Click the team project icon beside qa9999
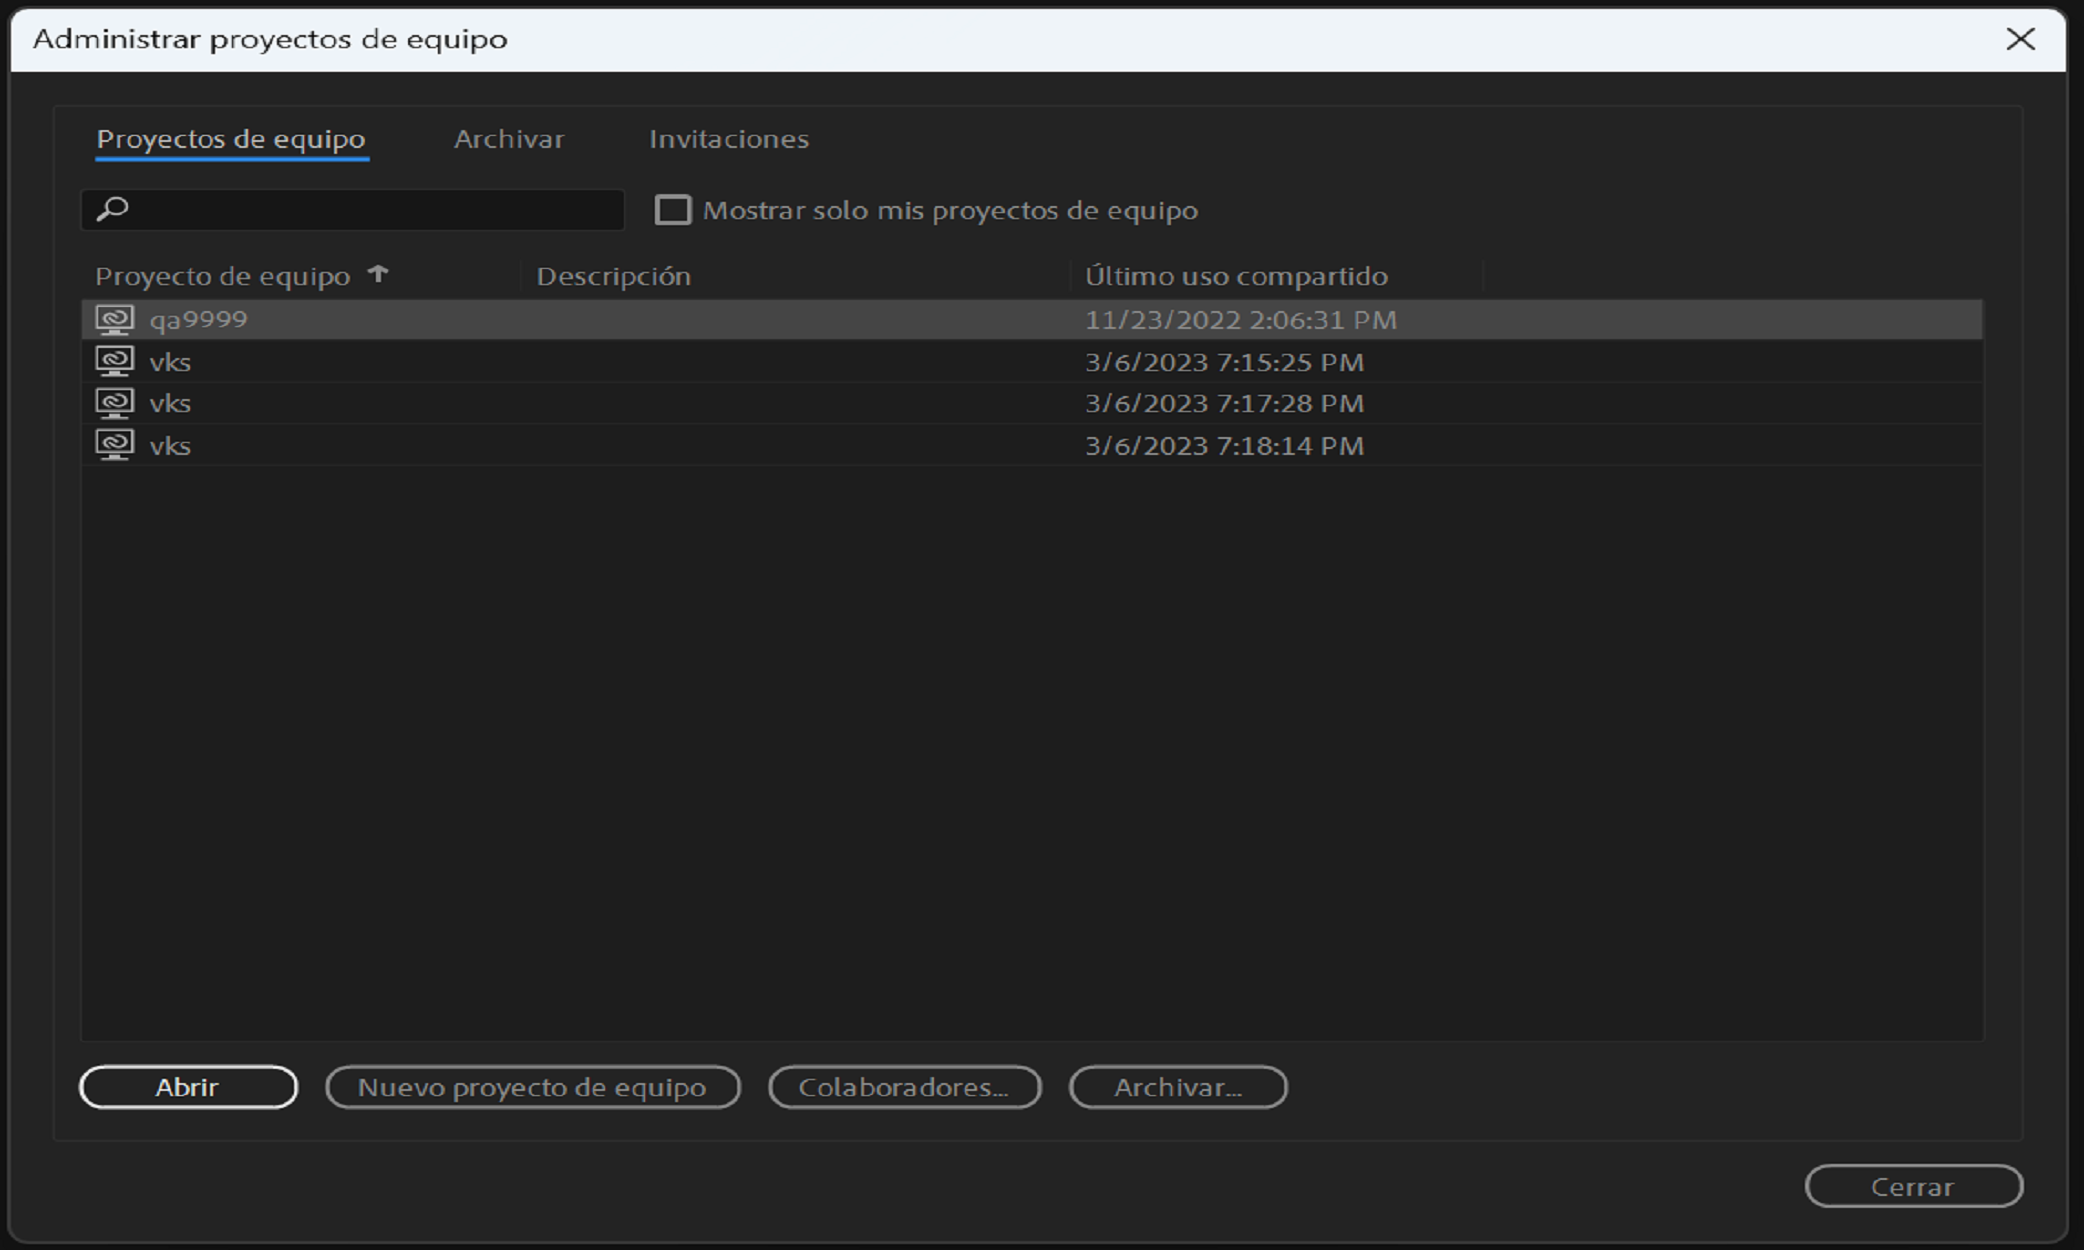This screenshot has height=1250, width=2084. [115, 320]
